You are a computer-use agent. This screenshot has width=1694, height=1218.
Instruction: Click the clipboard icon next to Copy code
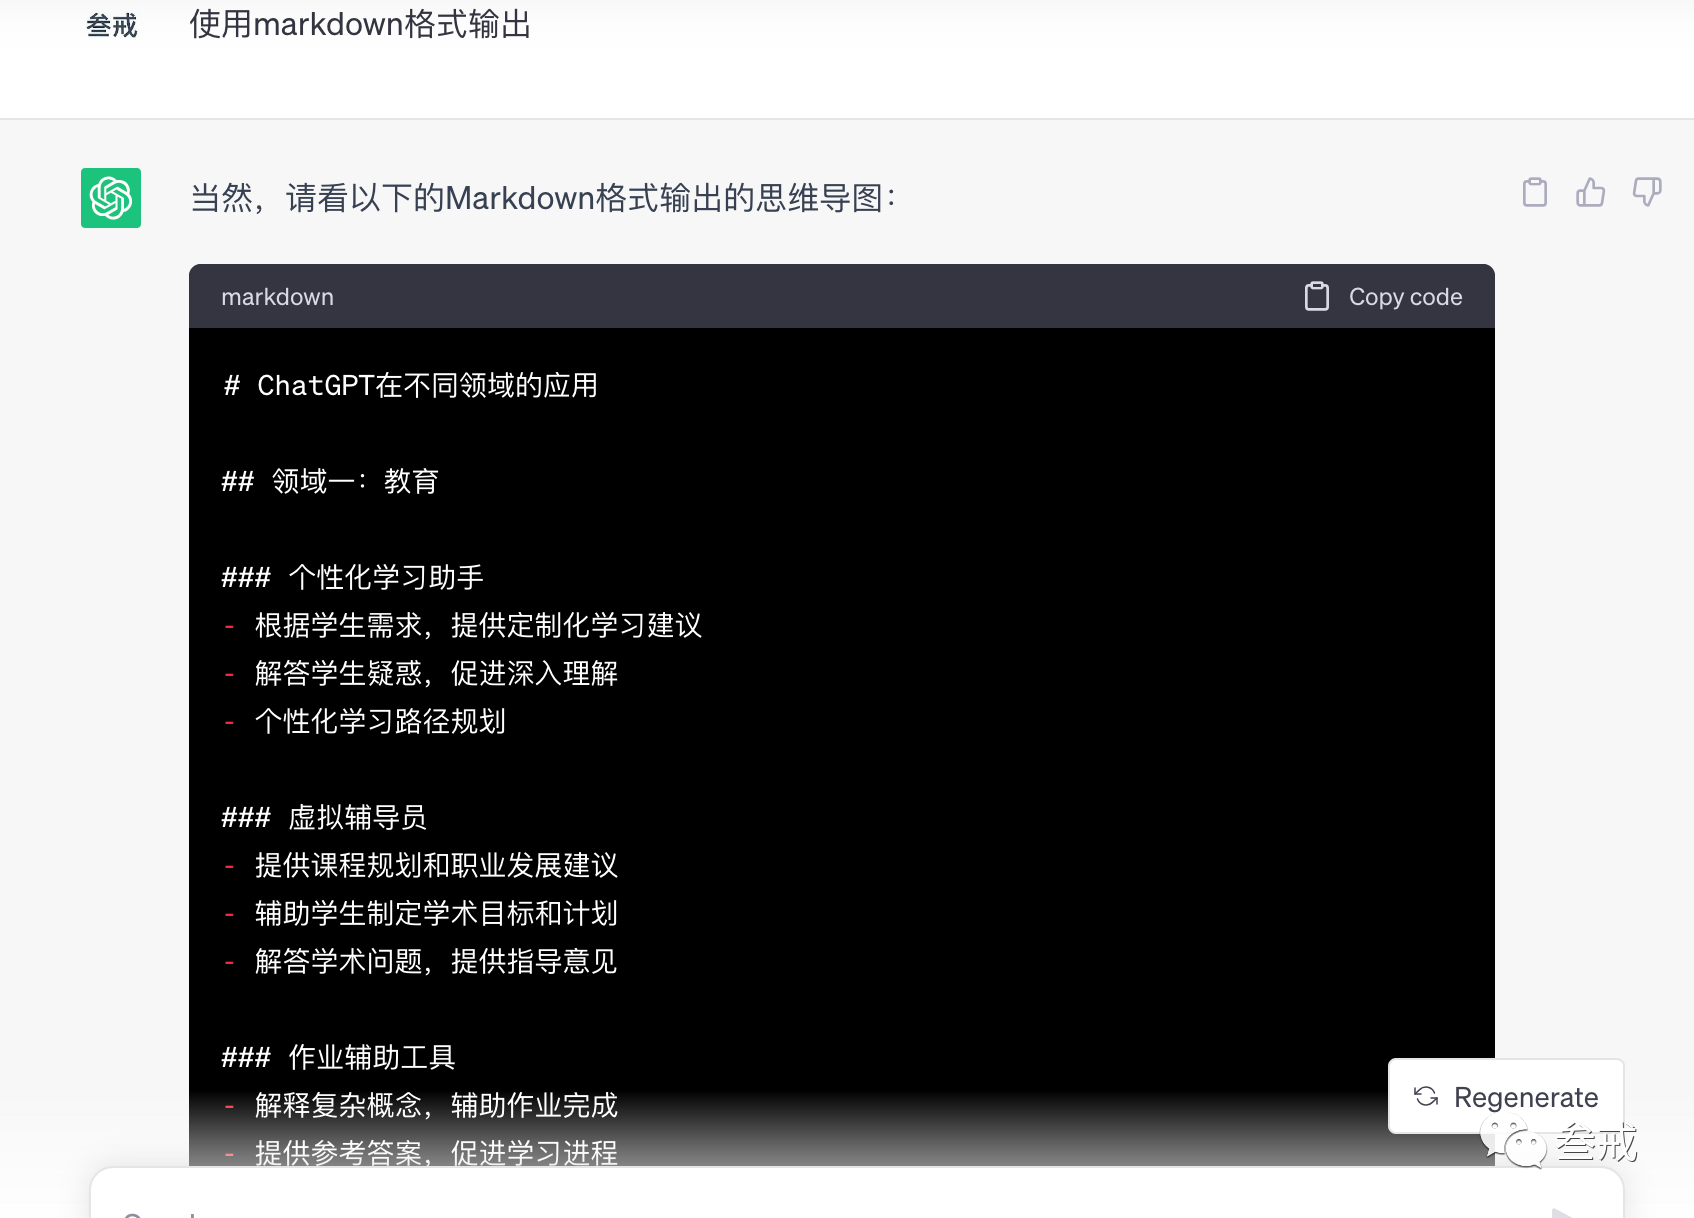tap(1316, 296)
